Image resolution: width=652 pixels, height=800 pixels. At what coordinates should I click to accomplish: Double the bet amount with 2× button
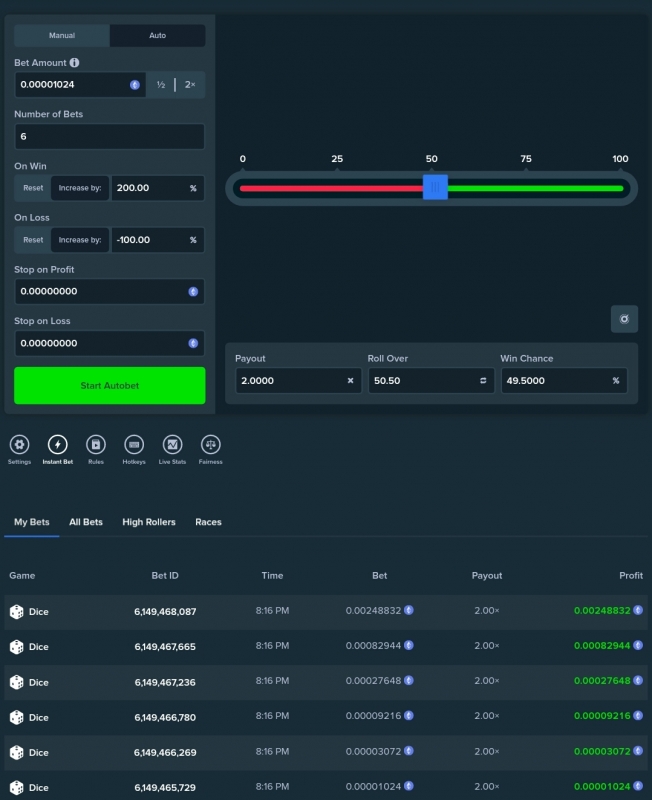[x=190, y=85]
